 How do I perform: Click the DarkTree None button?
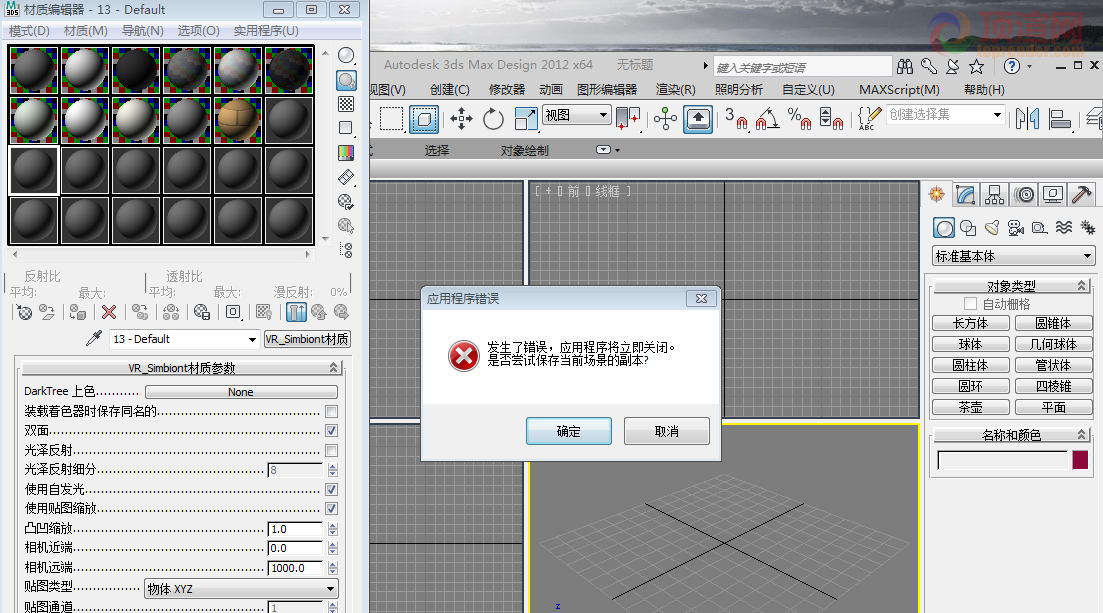click(x=241, y=392)
